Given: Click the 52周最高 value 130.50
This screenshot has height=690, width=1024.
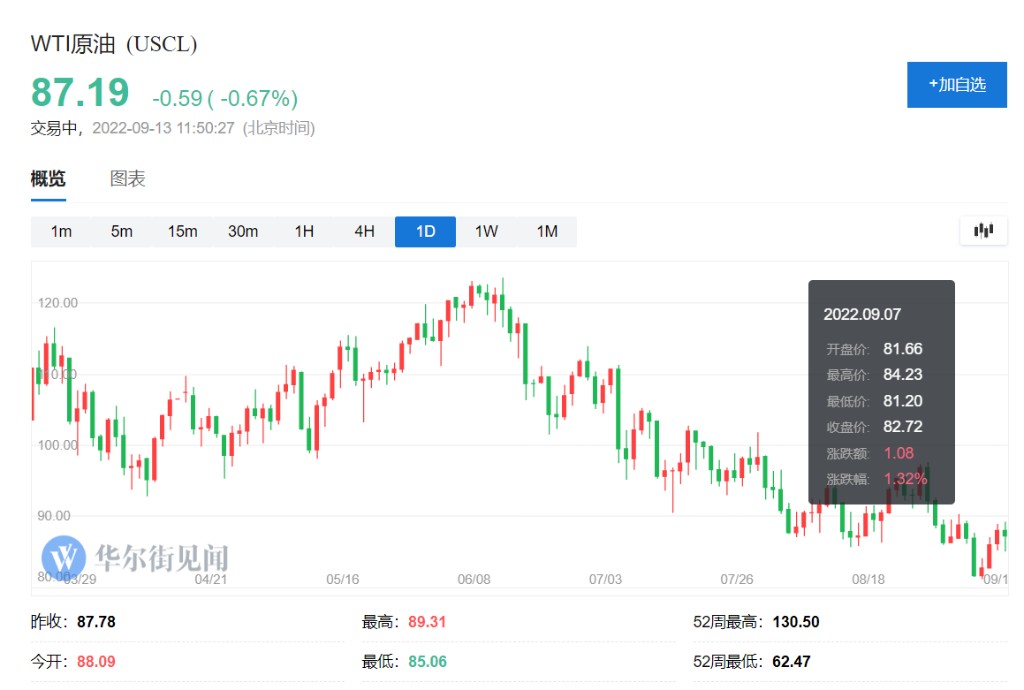Looking at the screenshot, I should tap(796, 622).
